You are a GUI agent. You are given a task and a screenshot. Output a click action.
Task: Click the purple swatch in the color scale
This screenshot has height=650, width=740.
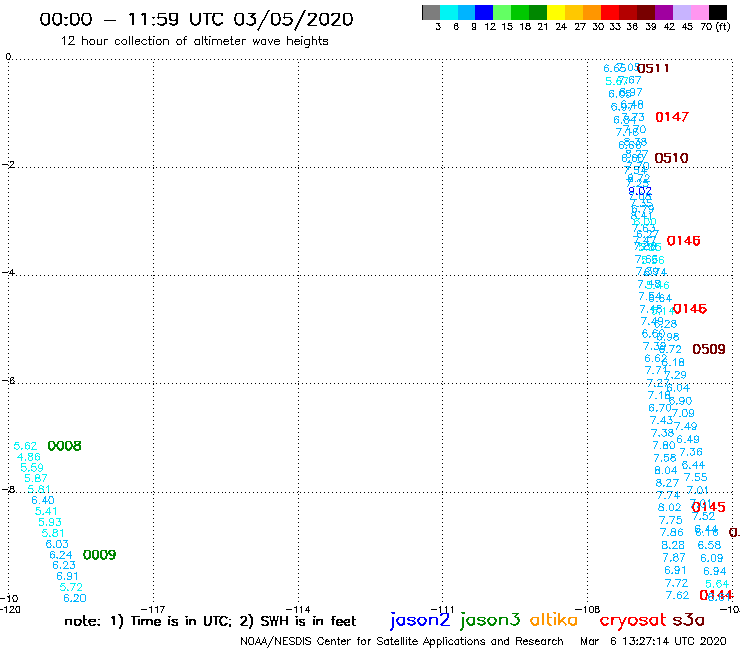[x=664, y=12]
